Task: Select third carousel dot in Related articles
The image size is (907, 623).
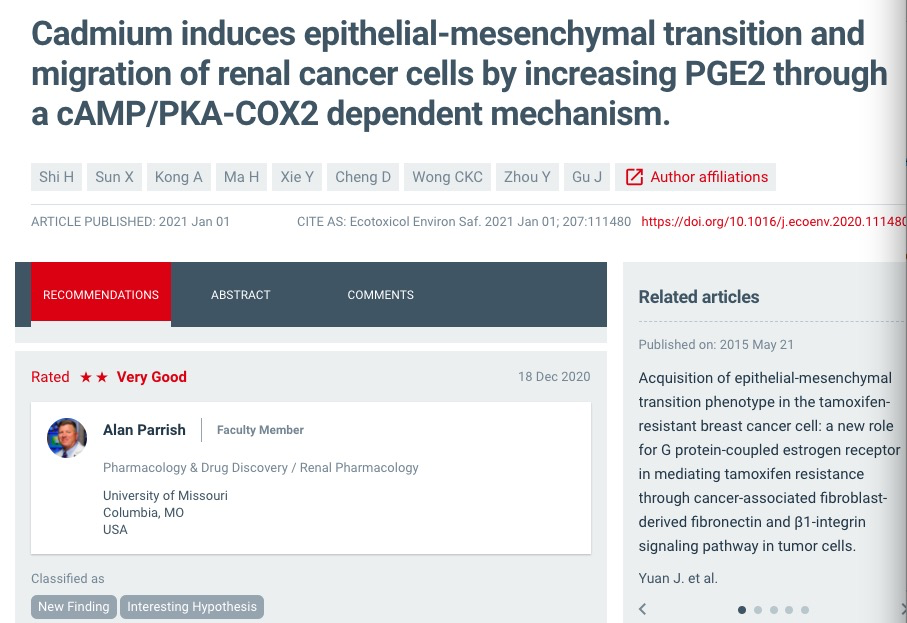Action: point(774,610)
